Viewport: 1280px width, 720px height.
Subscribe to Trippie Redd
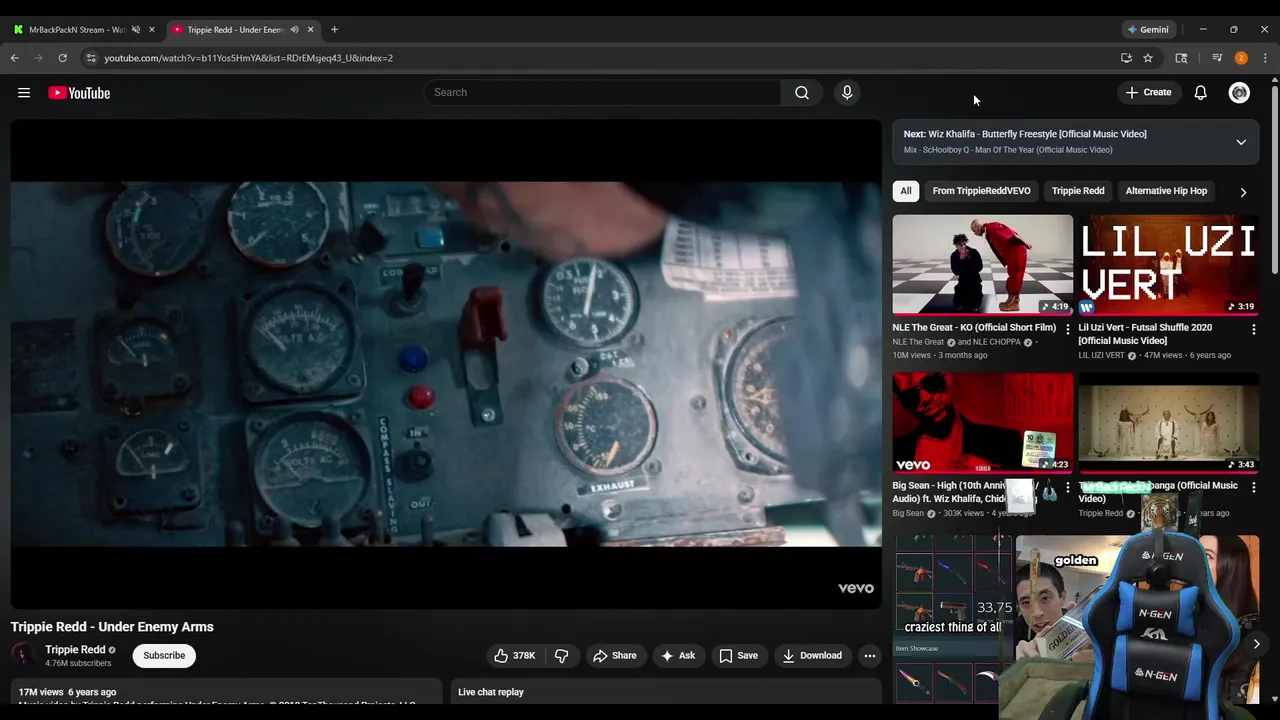[x=164, y=656]
